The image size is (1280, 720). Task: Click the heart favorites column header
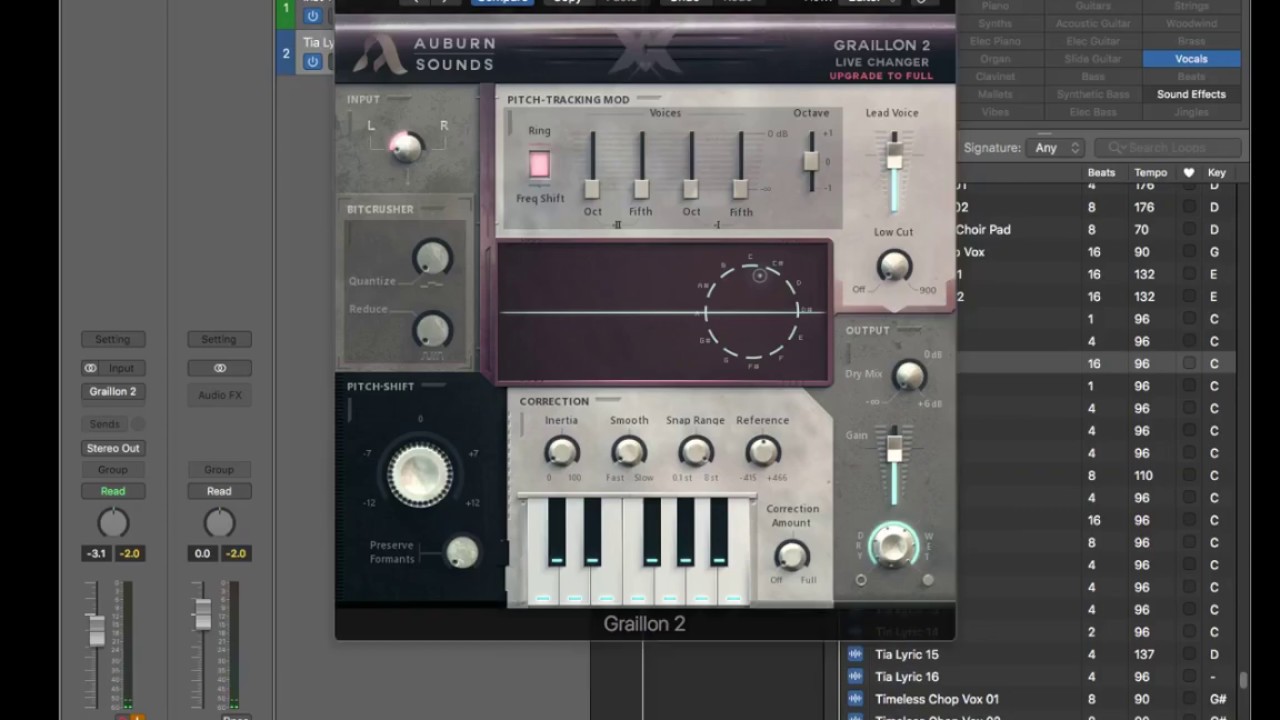pyautogui.click(x=1188, y=172)
